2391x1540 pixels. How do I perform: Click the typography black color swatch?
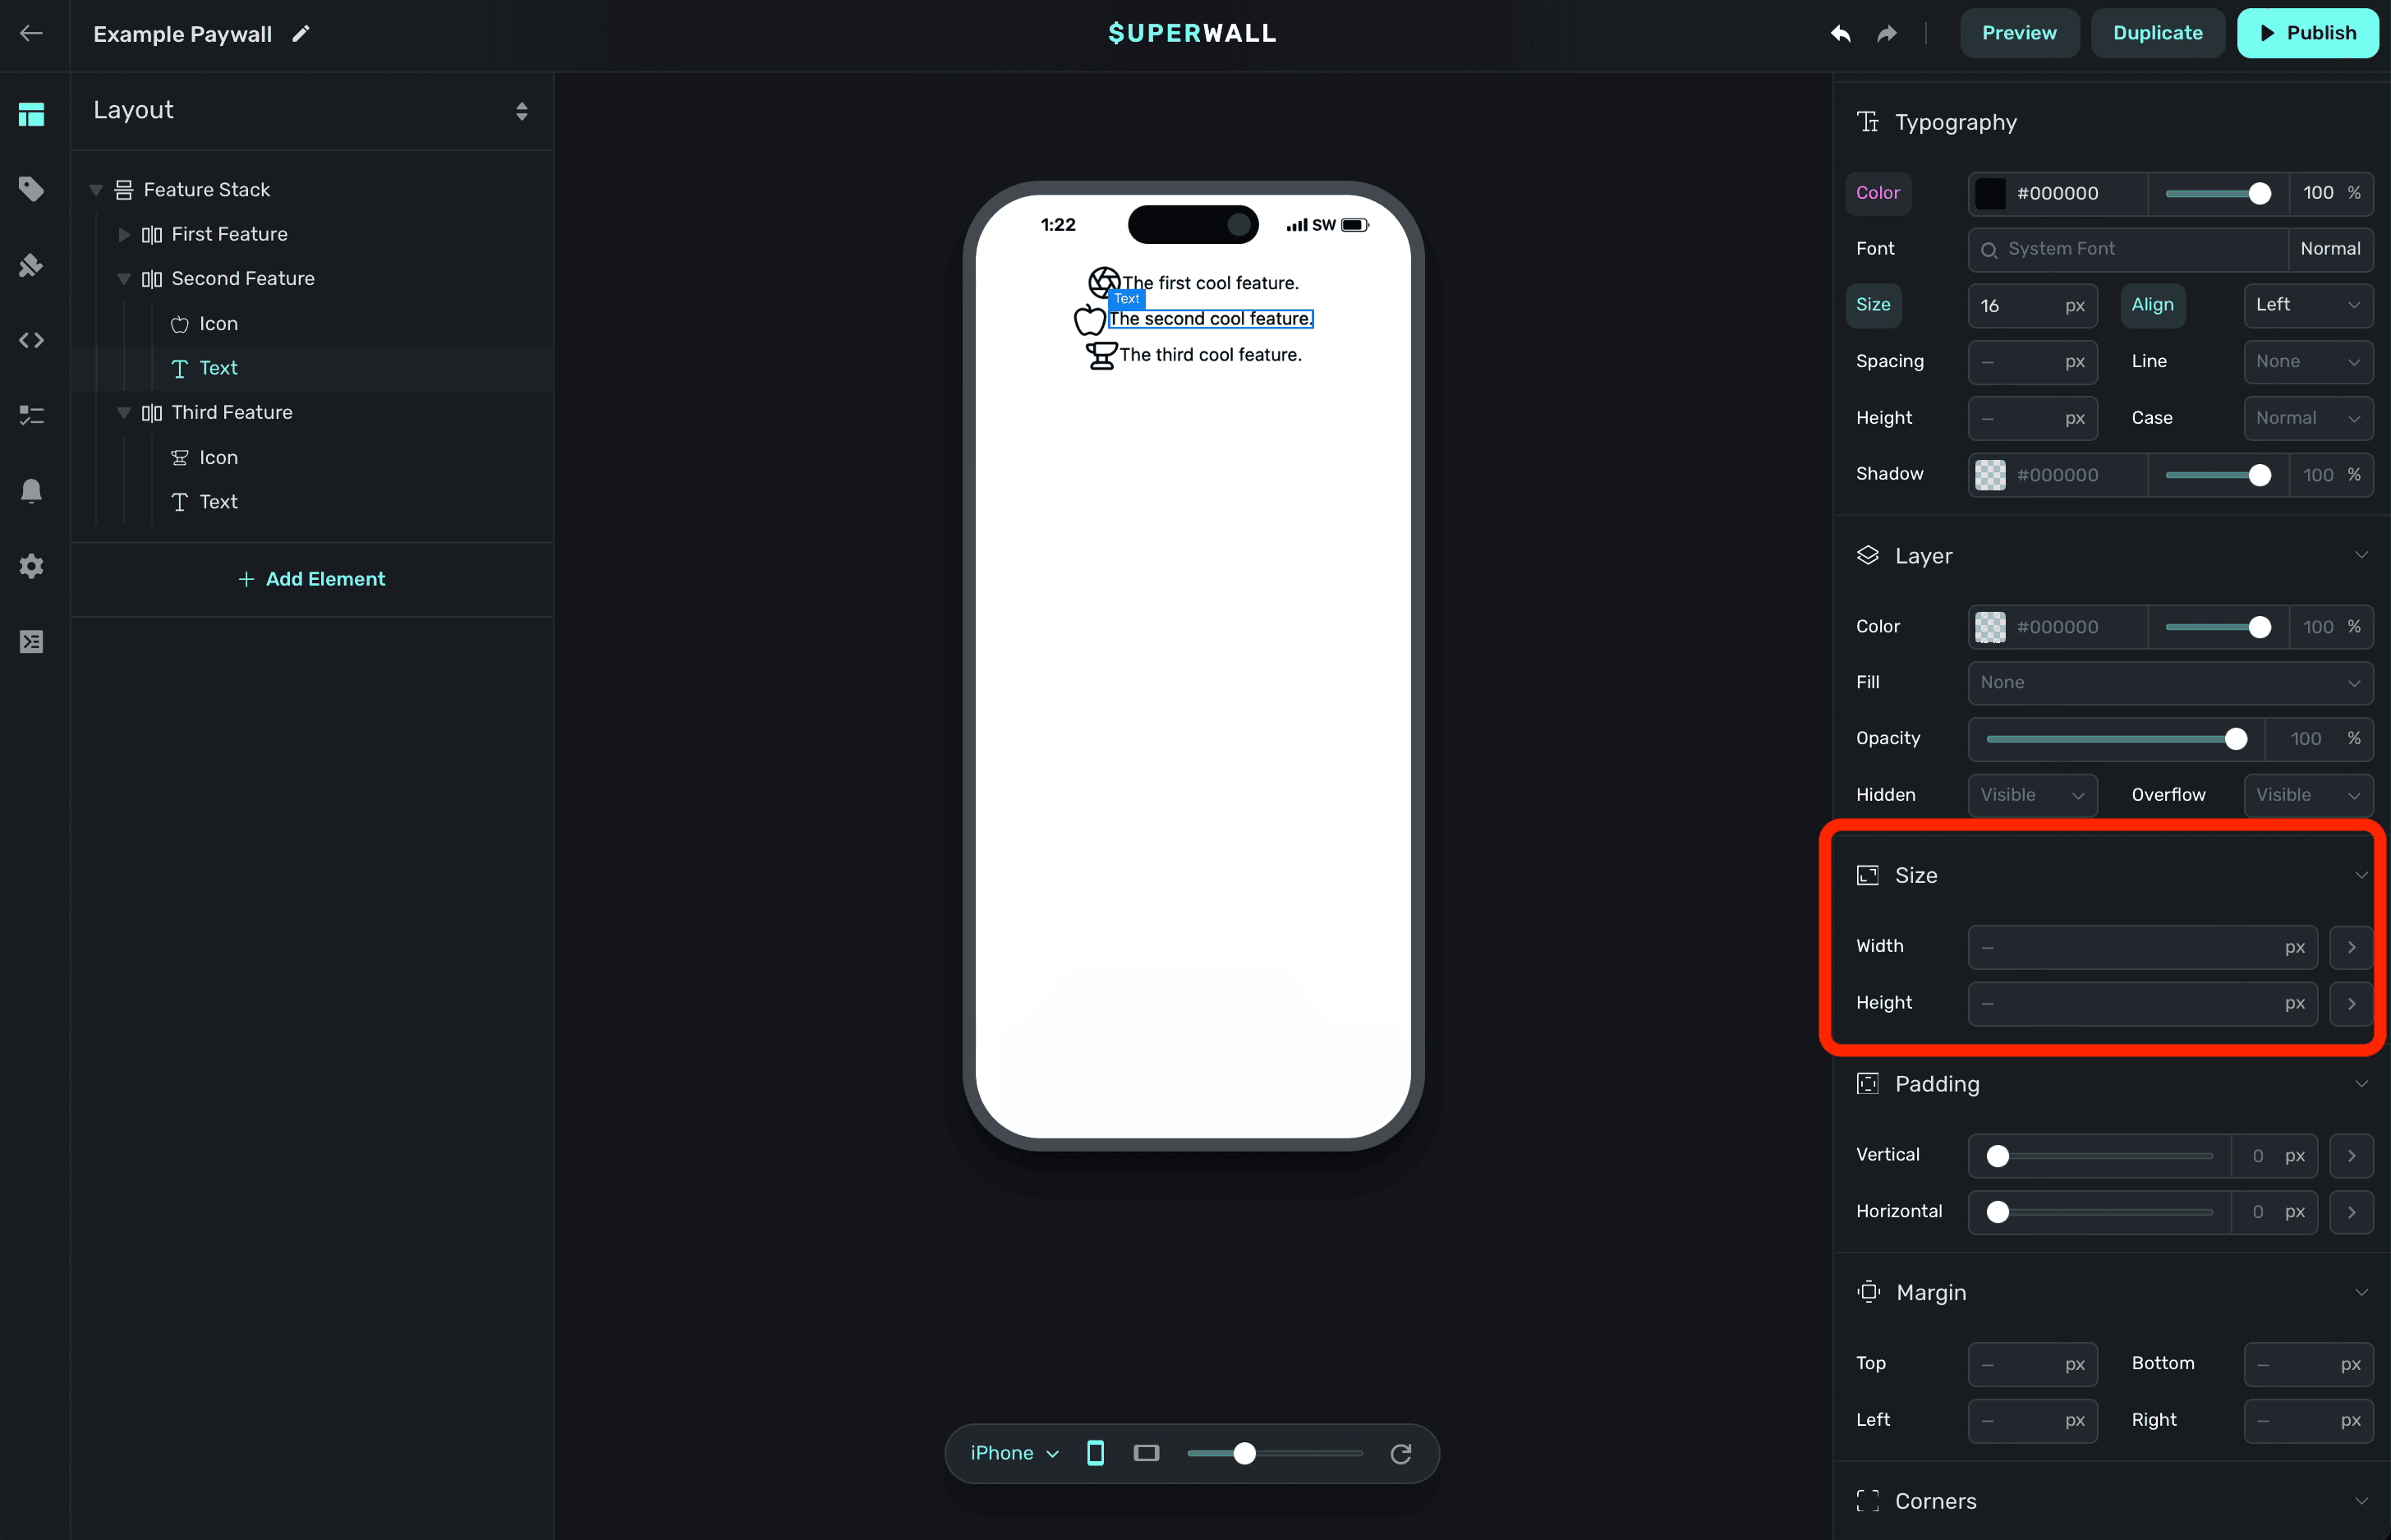pyautogui.click(x=1990, y=193)
